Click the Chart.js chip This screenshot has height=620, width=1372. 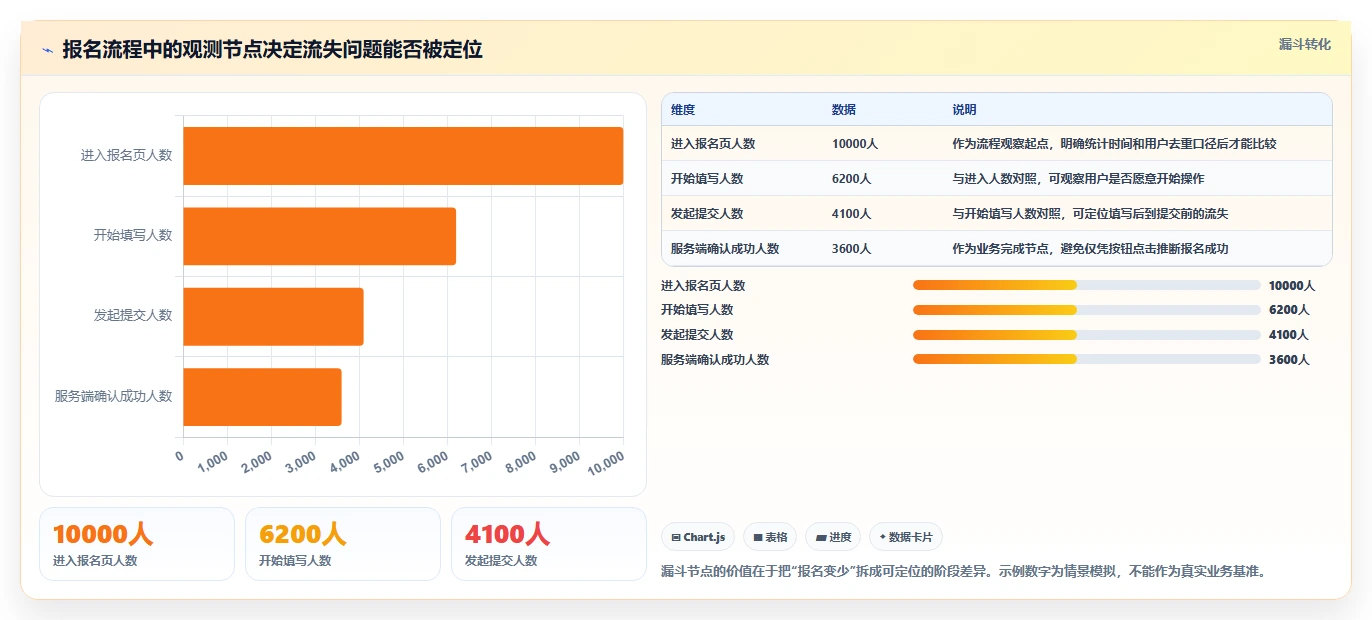pos(698,537)
